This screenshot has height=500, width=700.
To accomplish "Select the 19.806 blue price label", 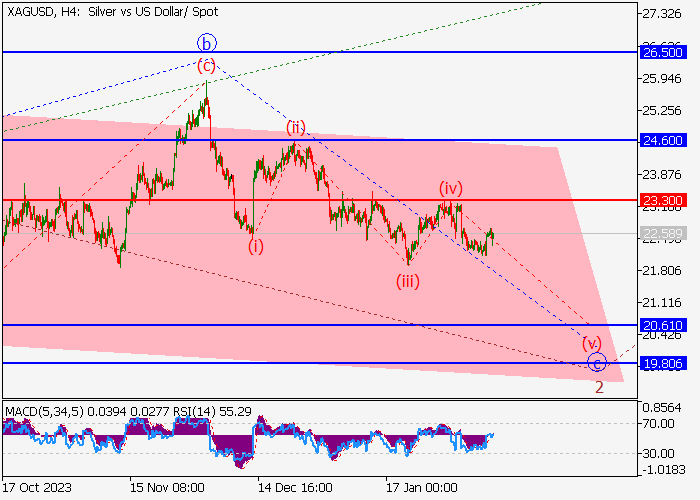I will 662,363.
